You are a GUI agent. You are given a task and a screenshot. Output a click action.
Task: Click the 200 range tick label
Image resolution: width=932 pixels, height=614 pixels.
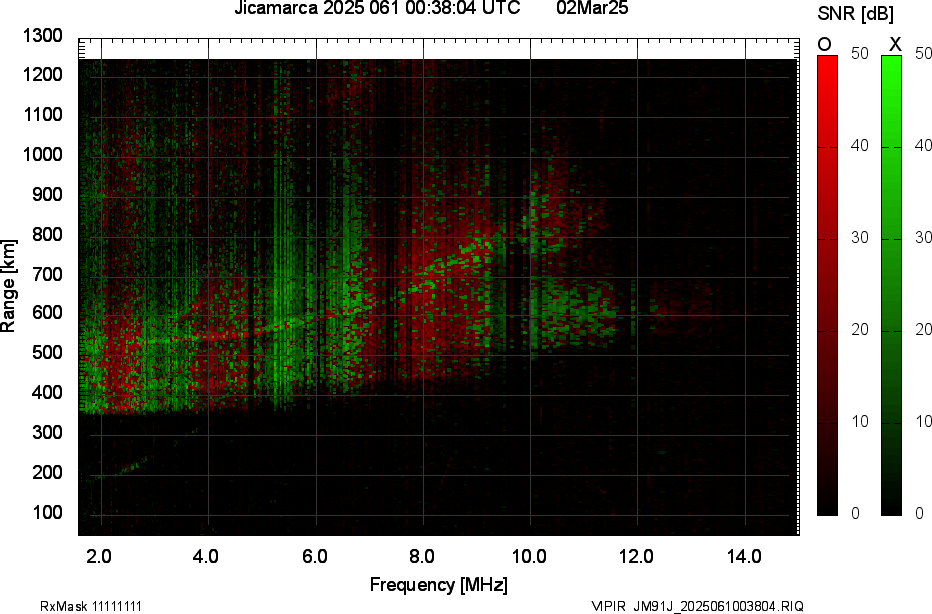point(47,472)
